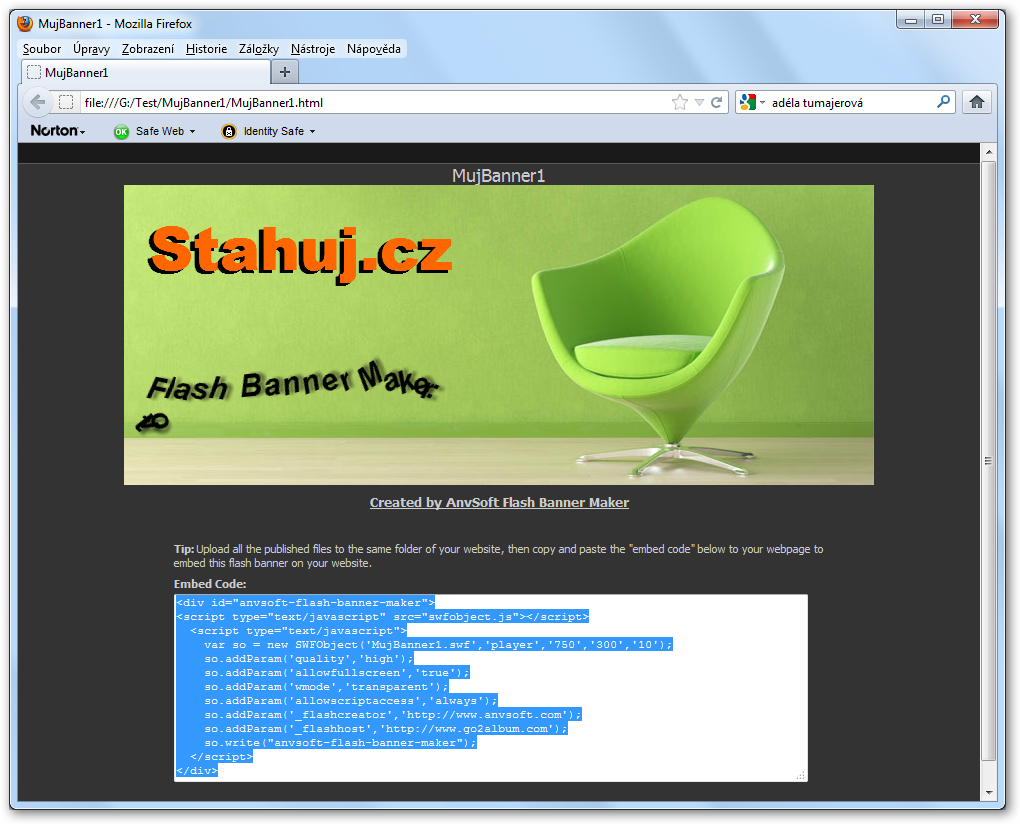Click the Firefox logo in title bar
Image resolution: width=1020 pixels, height=824 pixels.
tap(25, 23)
